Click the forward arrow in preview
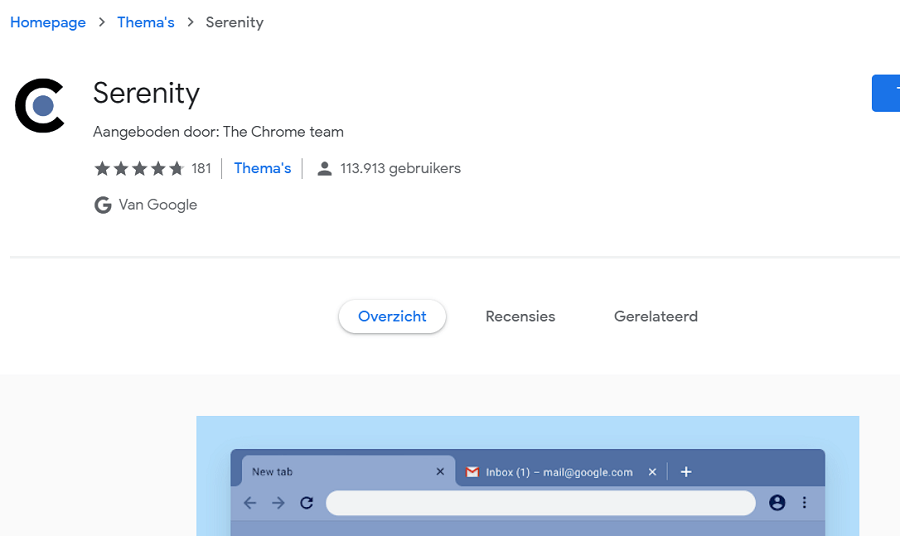This screenshot has height=536, width=900. pyautogui.click(x=278, y=503)
